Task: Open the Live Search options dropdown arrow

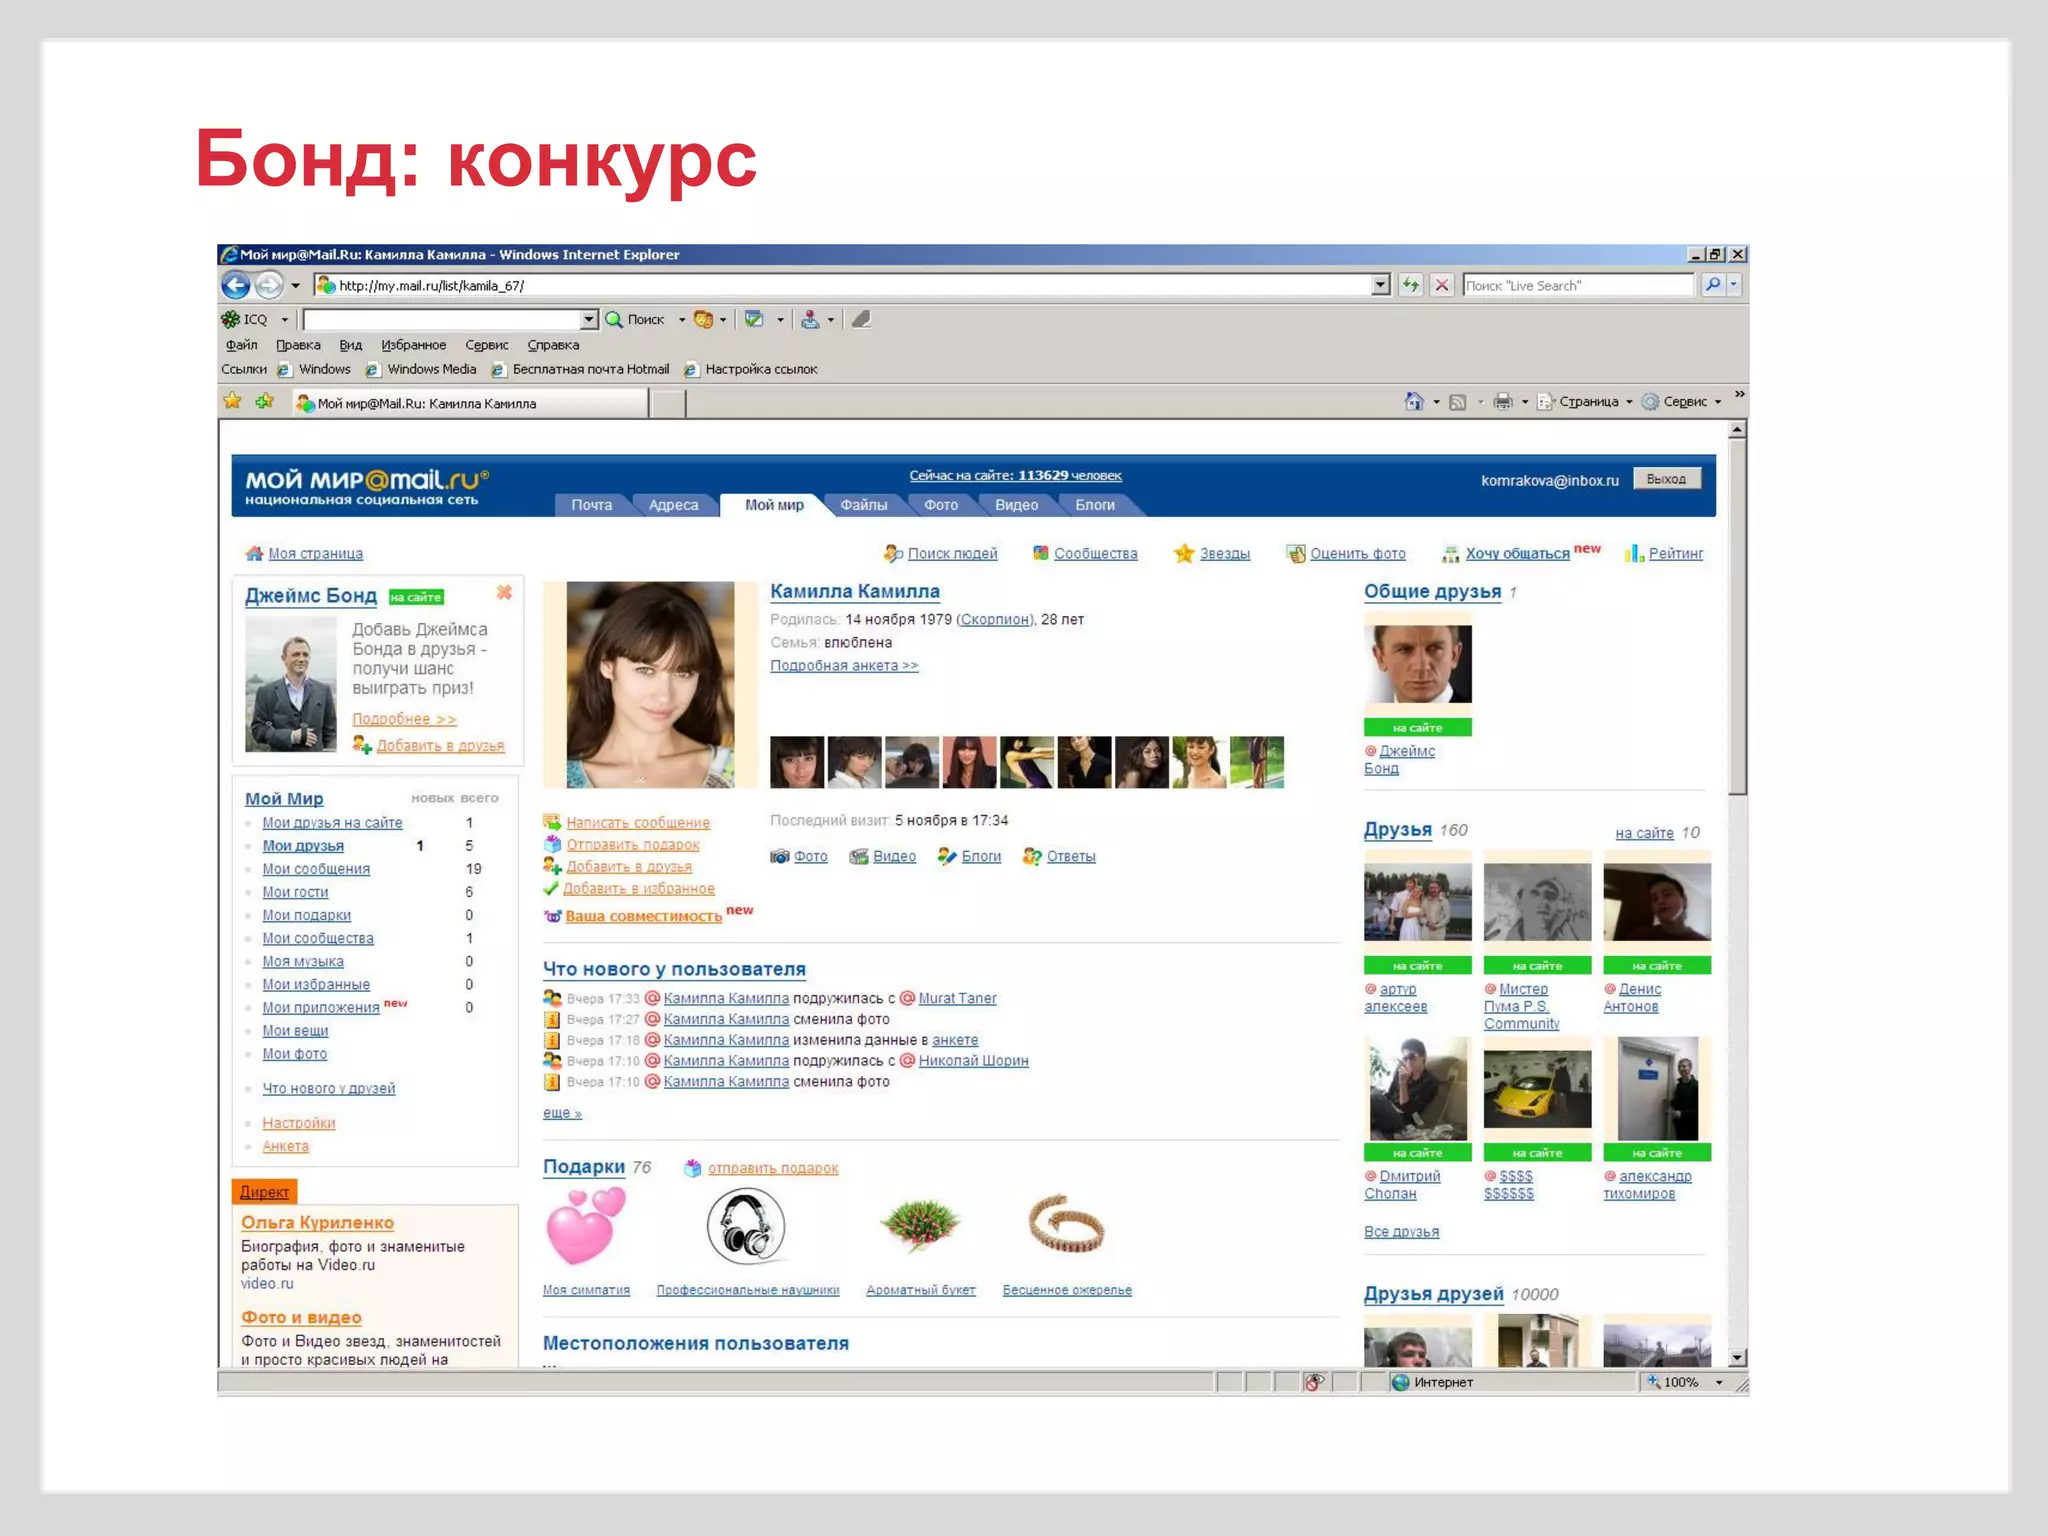Action: 1734,285
